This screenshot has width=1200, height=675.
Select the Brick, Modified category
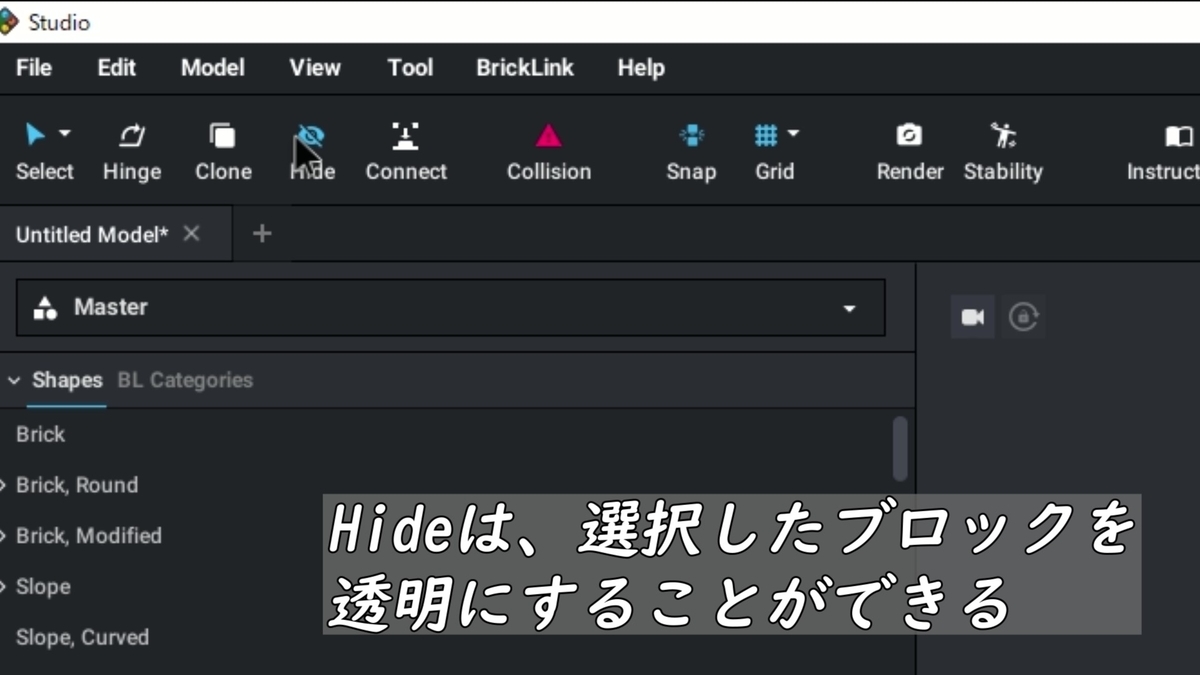point(89,536)
